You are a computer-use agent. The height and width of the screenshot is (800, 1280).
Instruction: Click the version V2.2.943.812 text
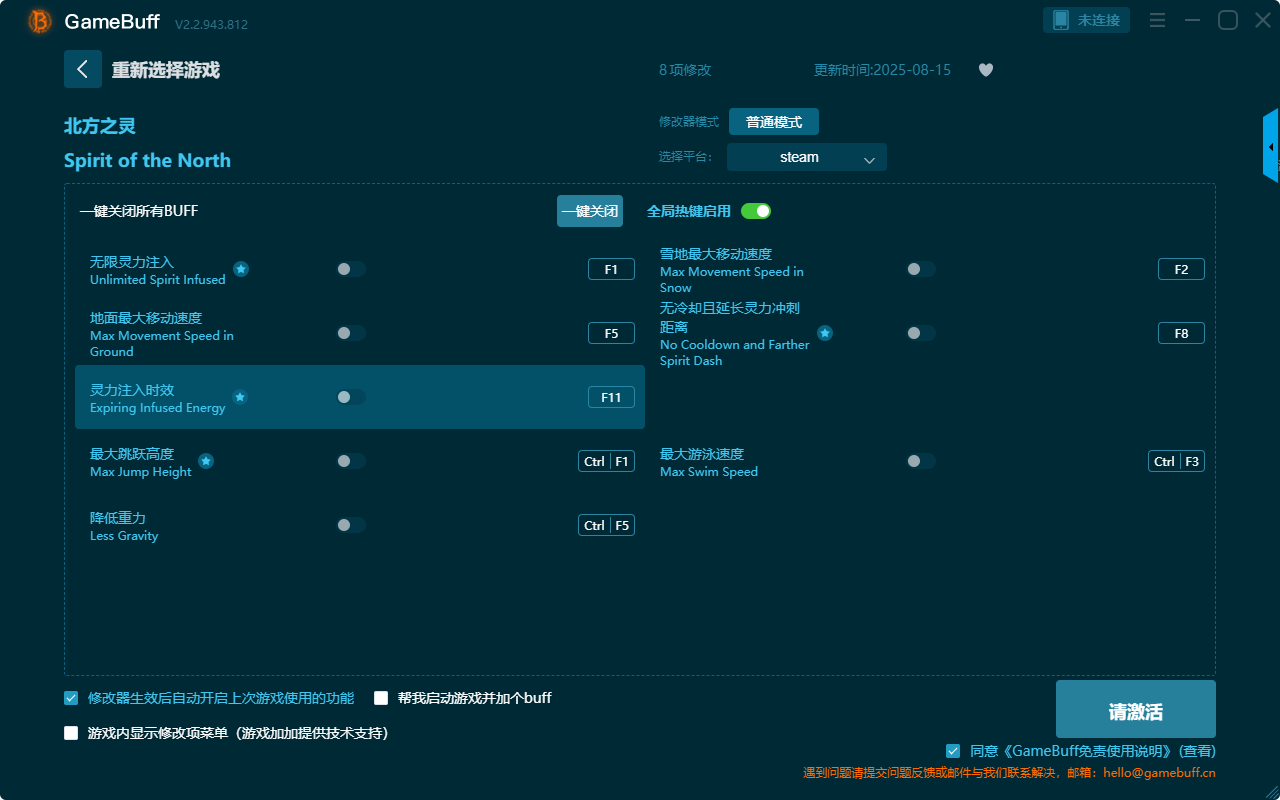pyautogui.click(x=211, y=24)
